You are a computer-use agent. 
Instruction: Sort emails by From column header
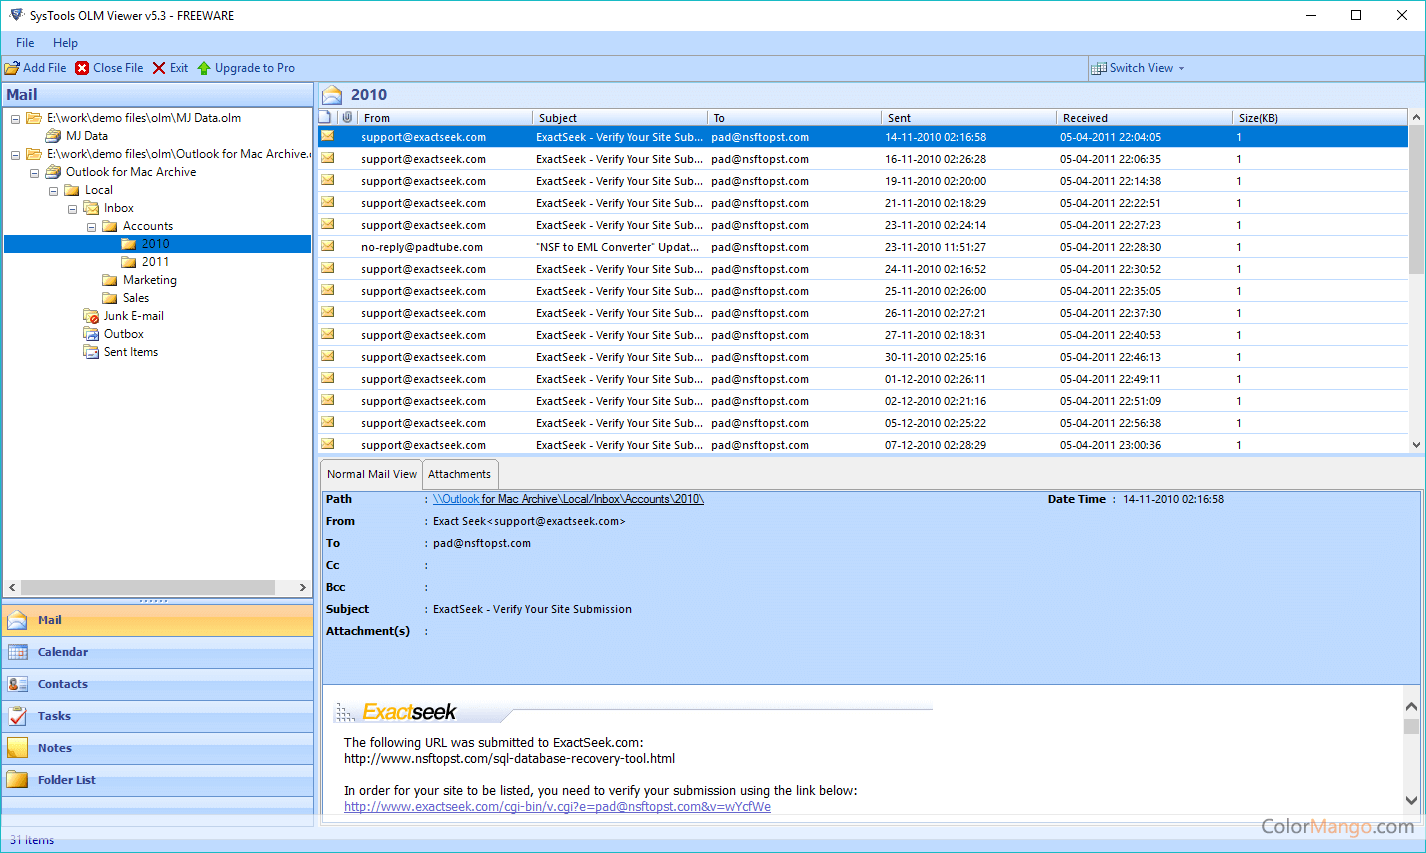444,117
